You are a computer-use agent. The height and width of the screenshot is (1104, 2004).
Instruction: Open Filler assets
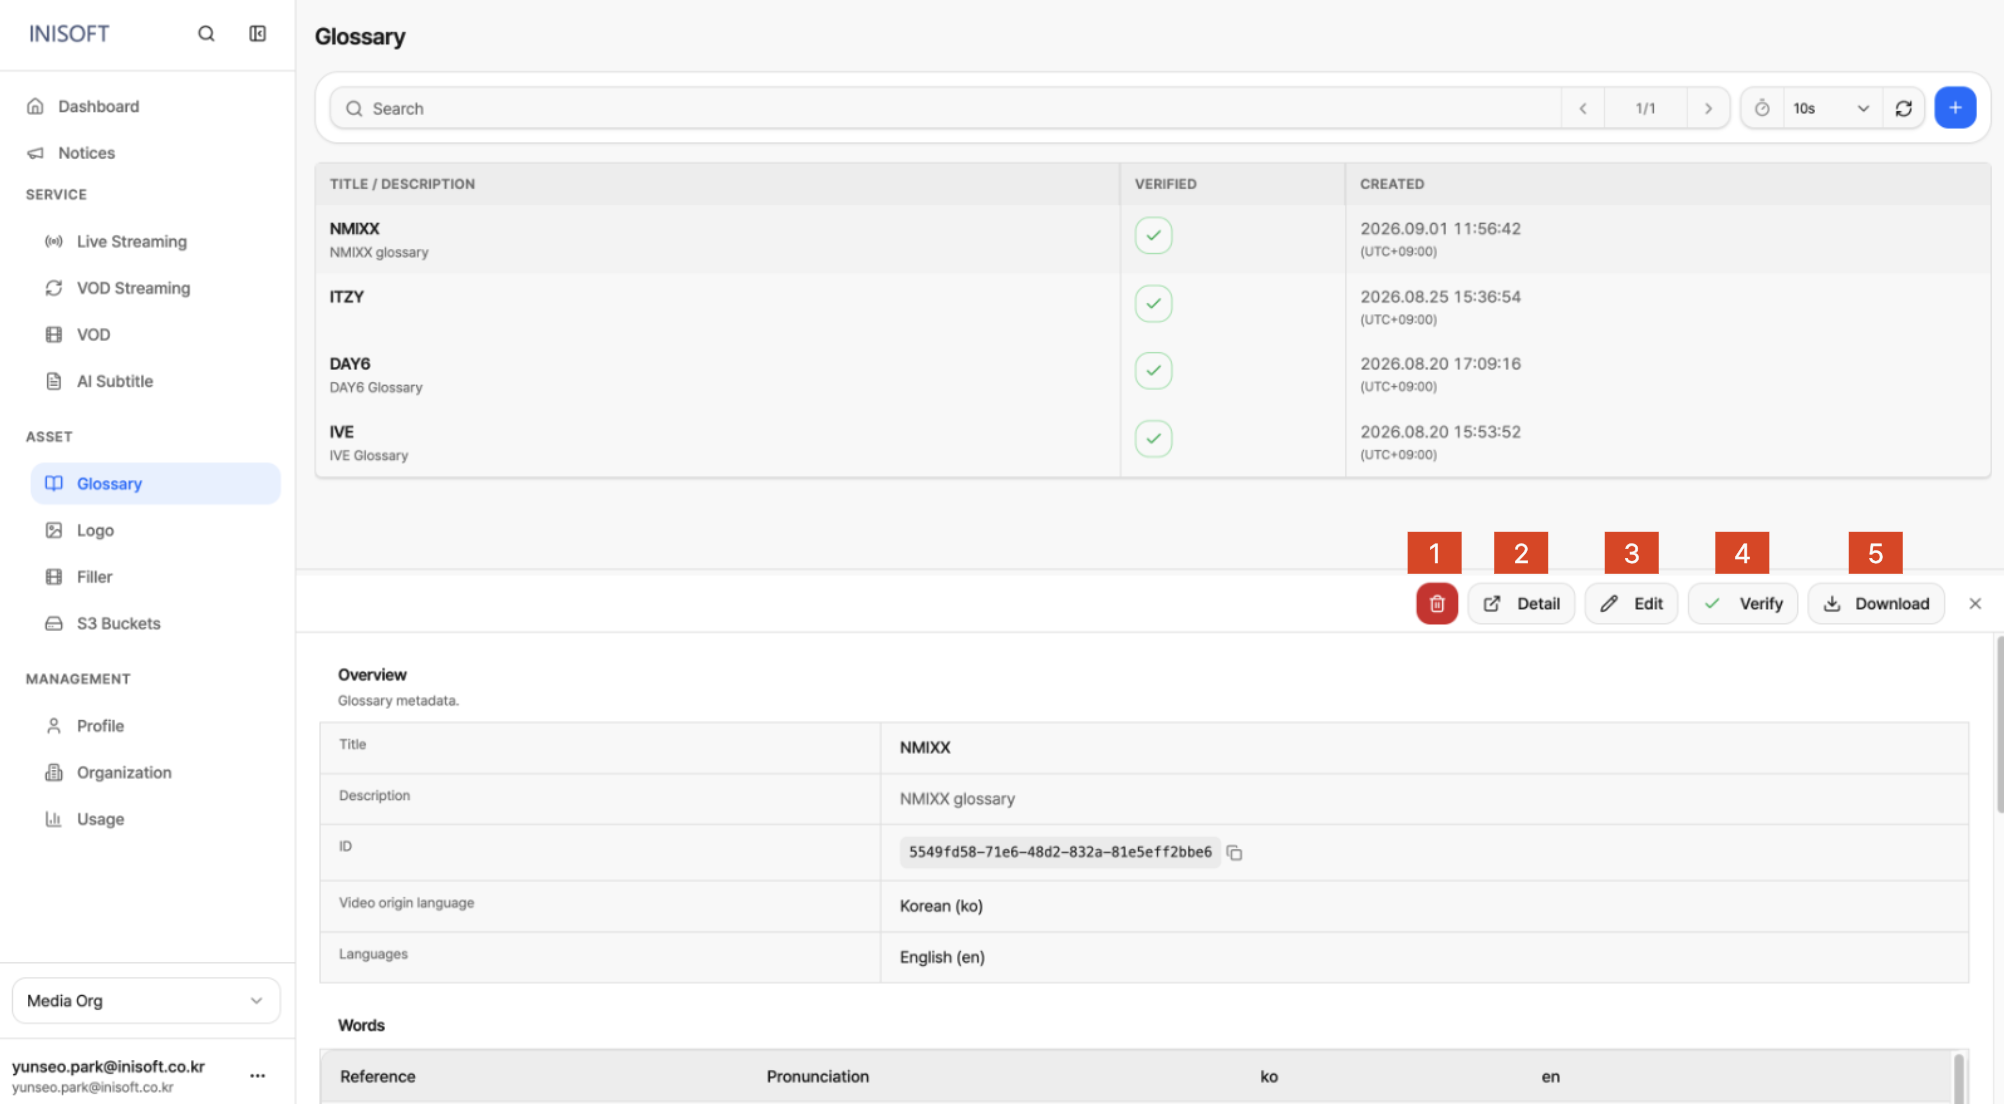click(94, 577)
